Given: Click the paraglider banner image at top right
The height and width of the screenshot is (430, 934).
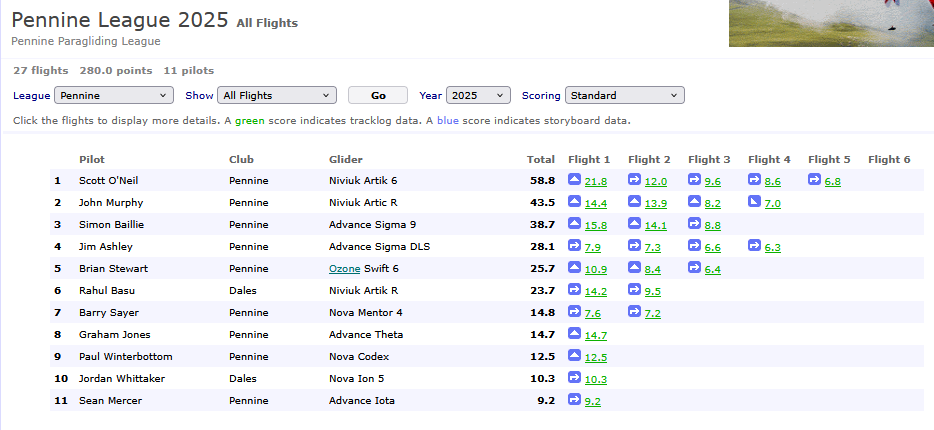Looking at the screenshot, I should 831,23.
